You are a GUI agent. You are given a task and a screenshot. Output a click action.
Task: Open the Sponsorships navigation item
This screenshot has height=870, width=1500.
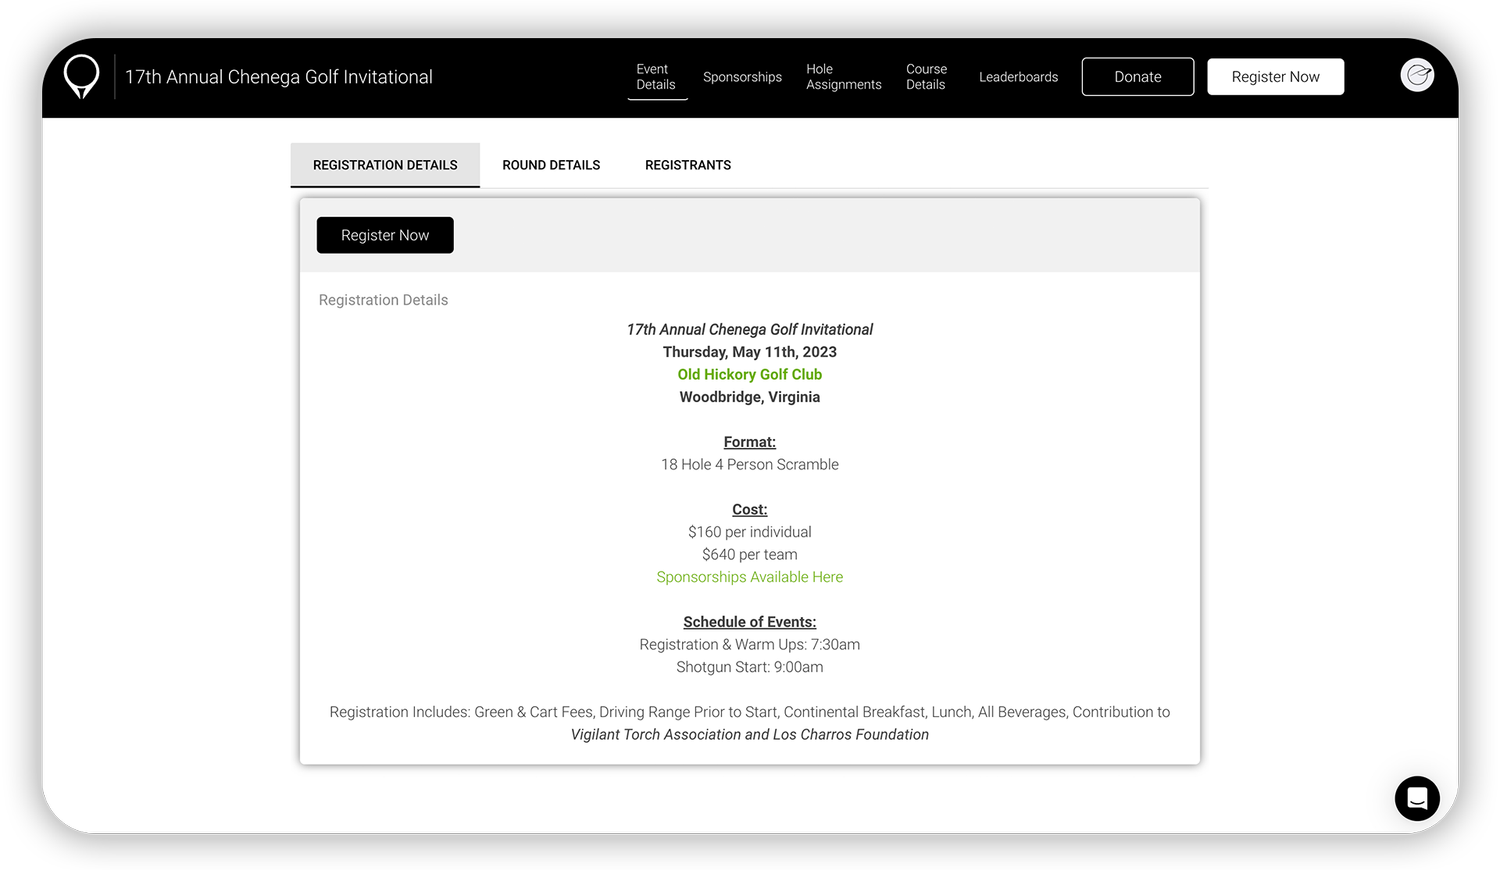click(x=742, y=76)
